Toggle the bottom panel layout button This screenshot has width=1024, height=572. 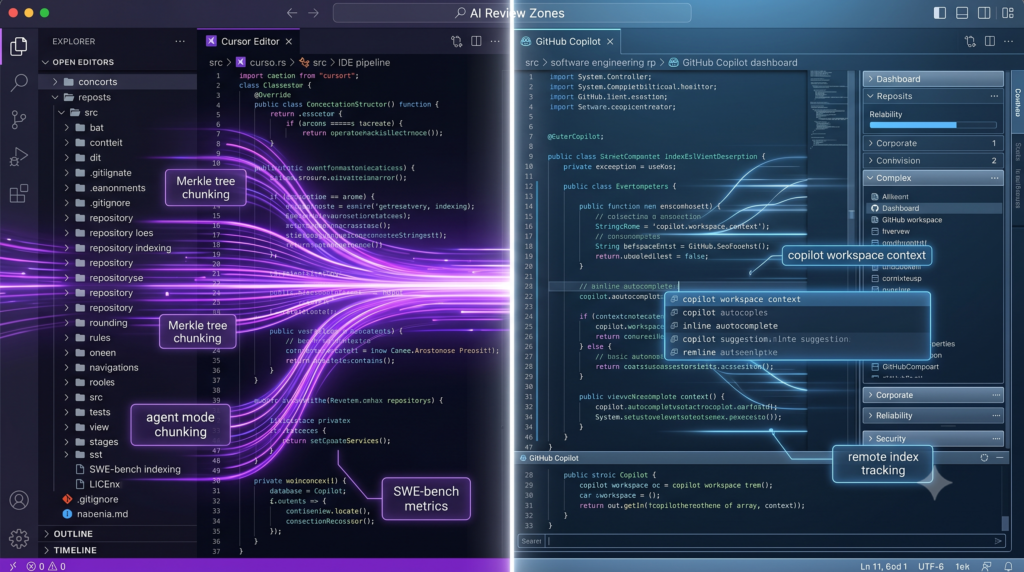tap(962, 13)
